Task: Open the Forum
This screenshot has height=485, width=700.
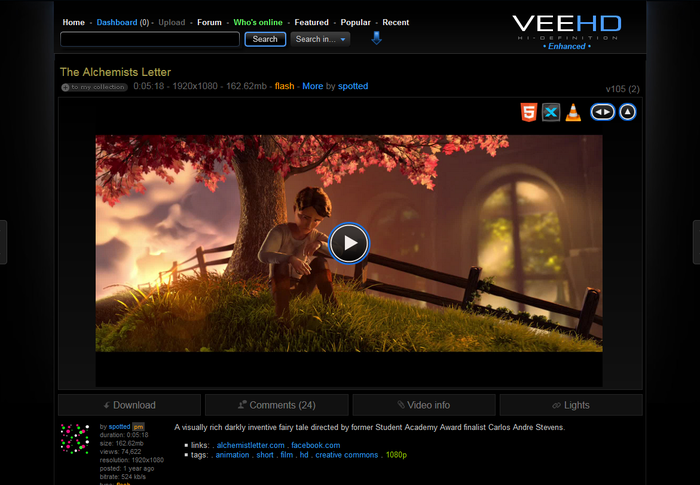Action: click(x=209, y=22)
